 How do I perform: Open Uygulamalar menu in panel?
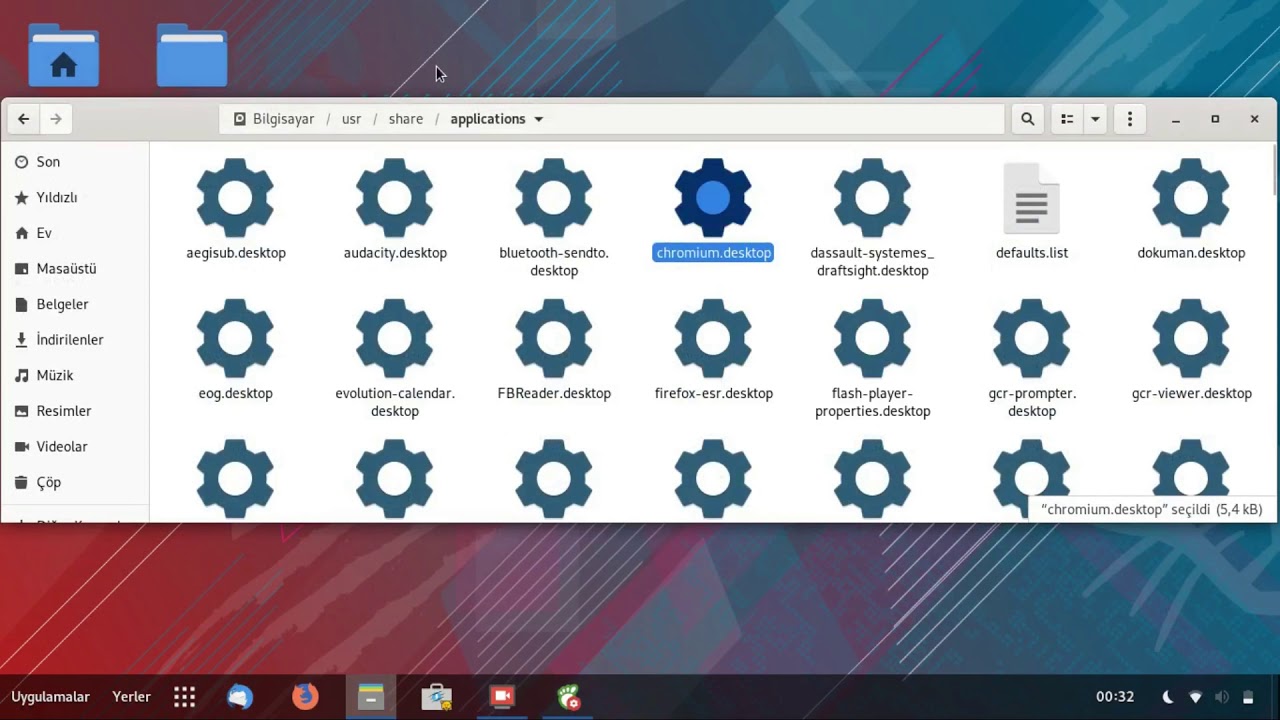point(50,697)
